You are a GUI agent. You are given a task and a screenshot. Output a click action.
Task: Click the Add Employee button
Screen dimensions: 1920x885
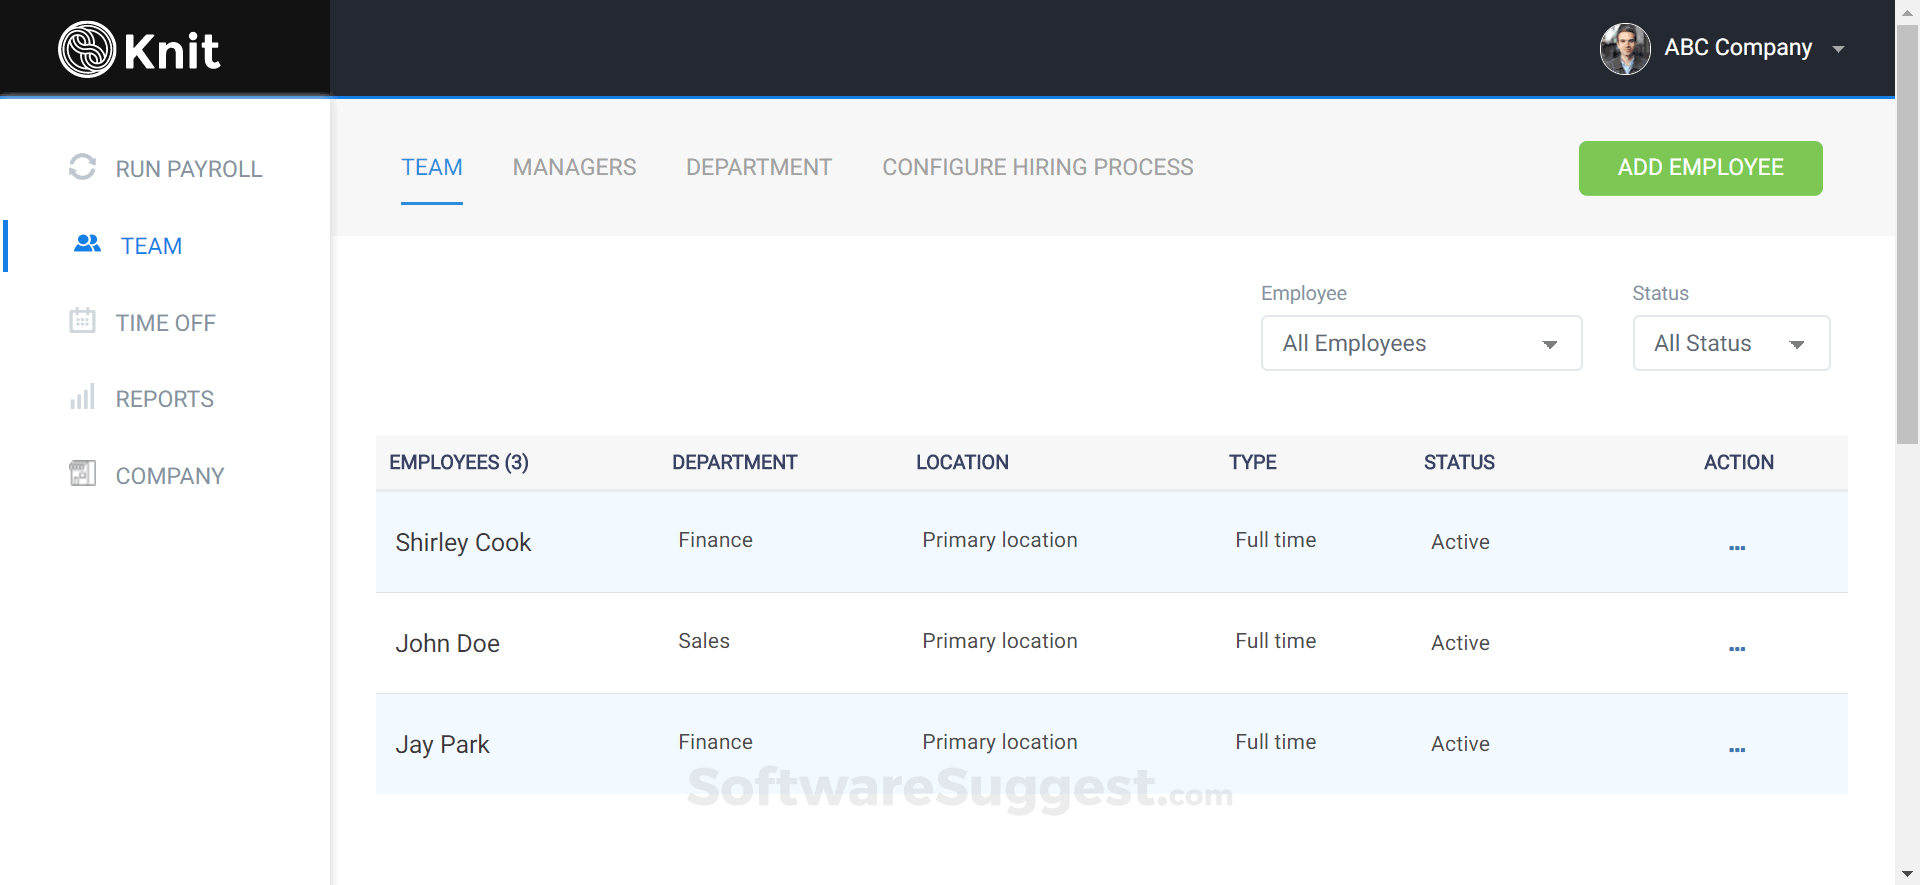point(1700,168)
